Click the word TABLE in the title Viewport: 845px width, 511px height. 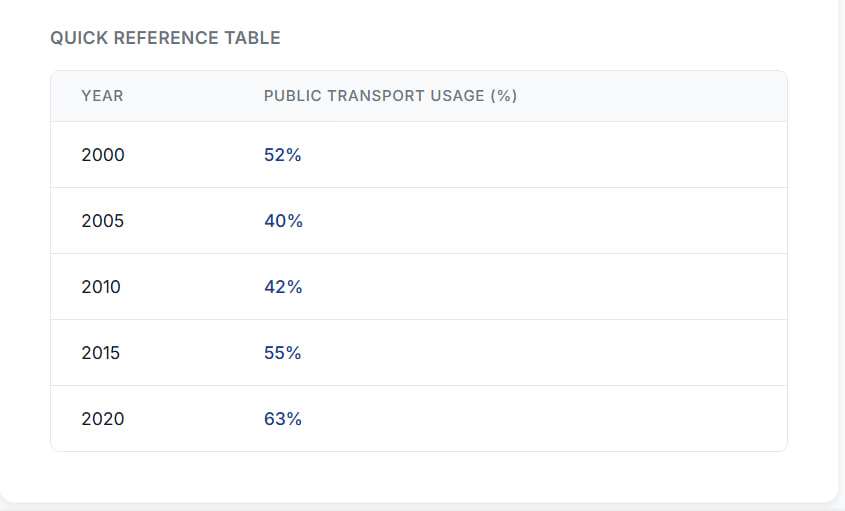258,38
